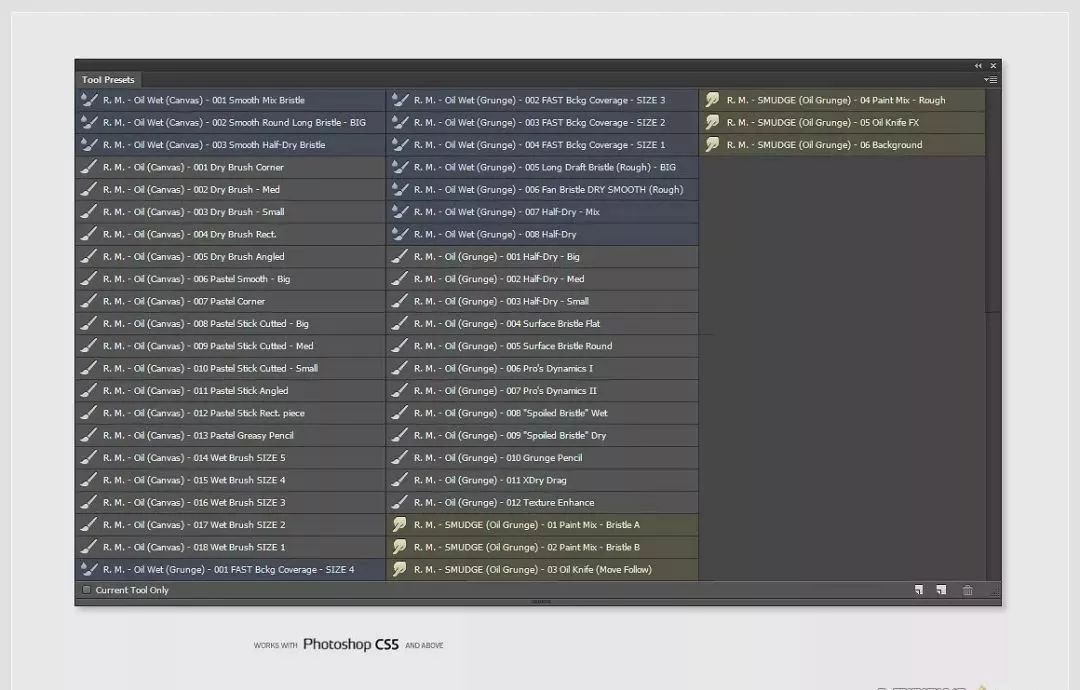Click the new tool preset icon beside the trash

[x=941, y=590]
